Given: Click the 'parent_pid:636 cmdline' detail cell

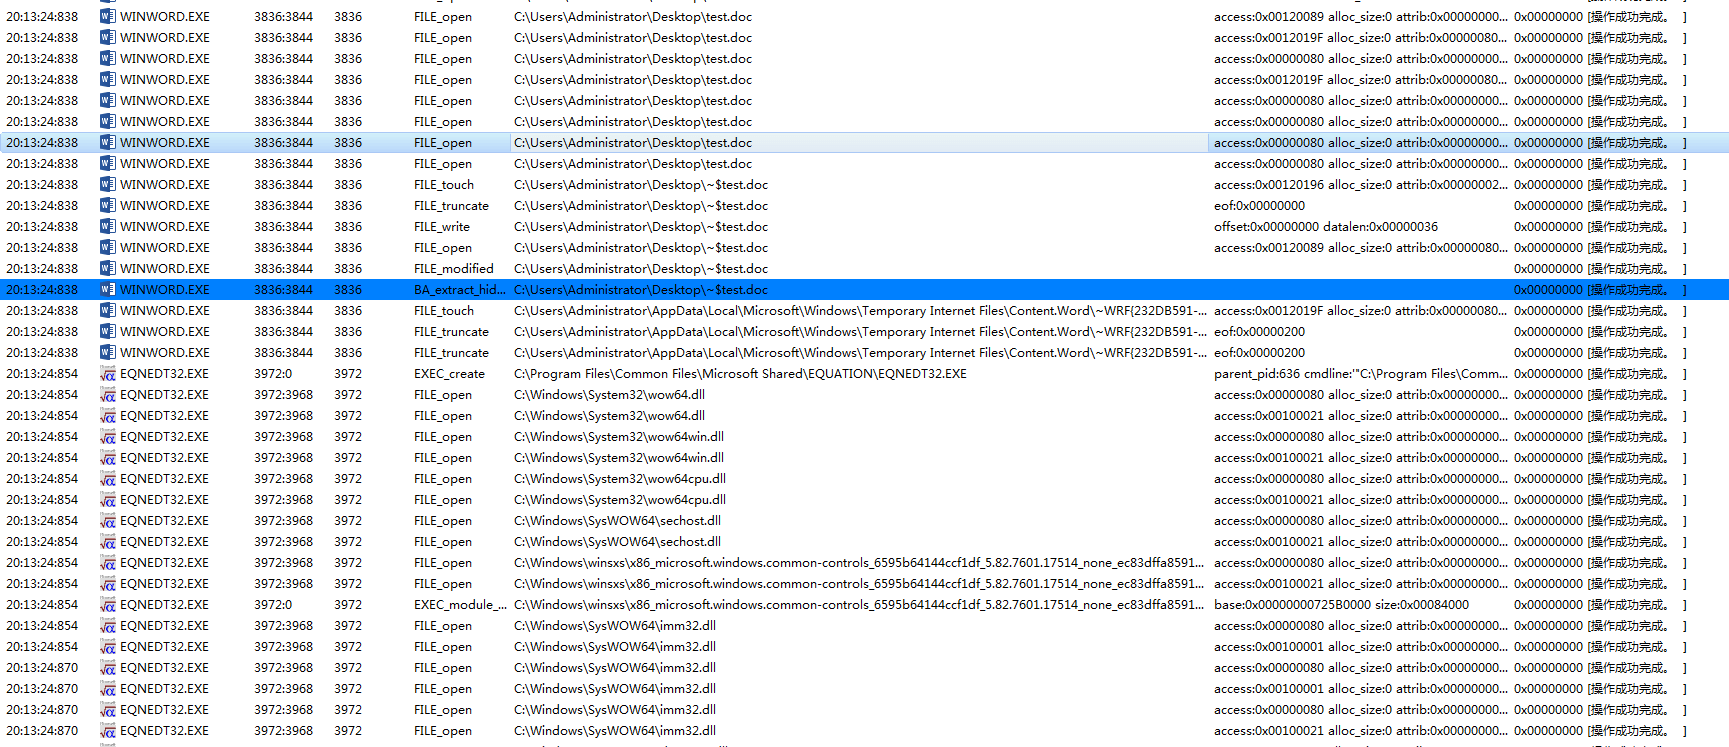Looking at the screenshot, I should click(1360, 373).
